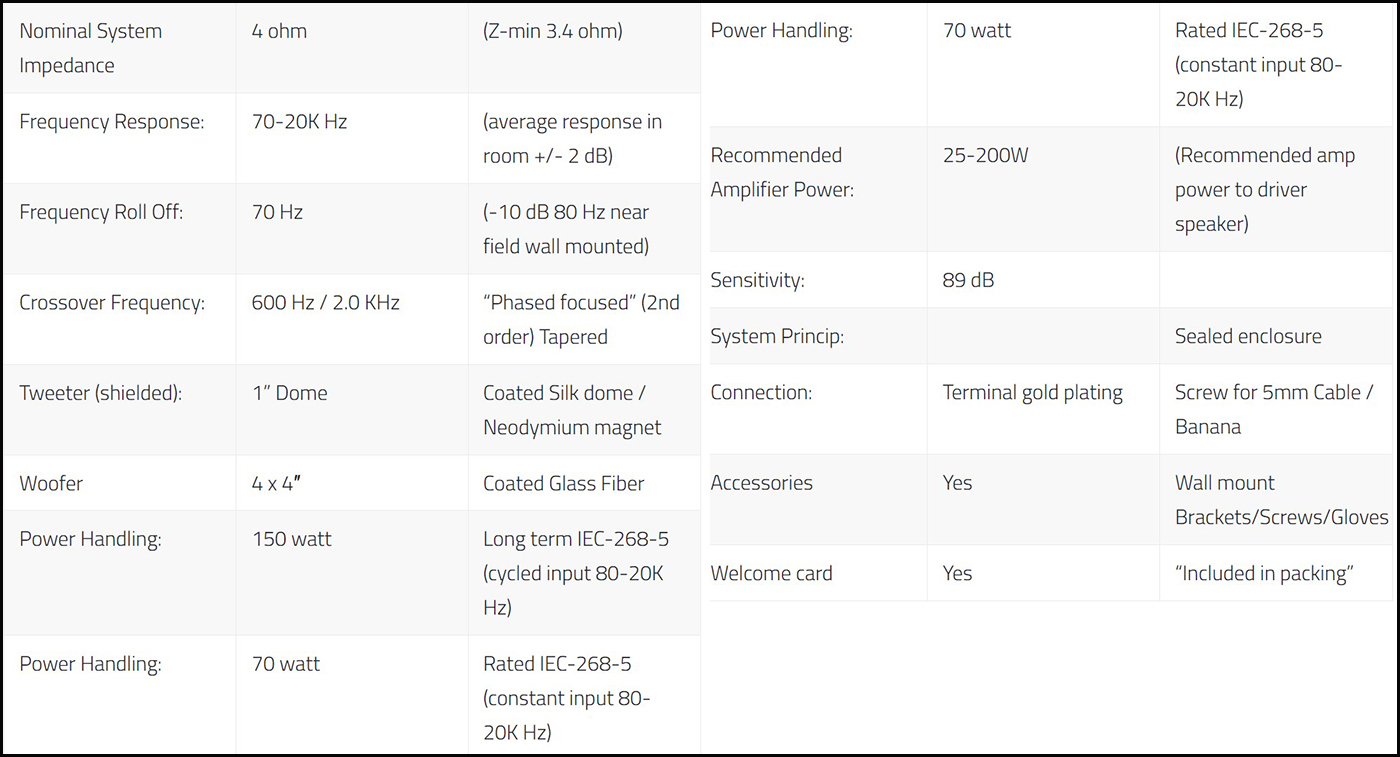Select the "25-200W" amplifier power value
Viewport: 1400px width, 757px height.
(x=985, y=155)
